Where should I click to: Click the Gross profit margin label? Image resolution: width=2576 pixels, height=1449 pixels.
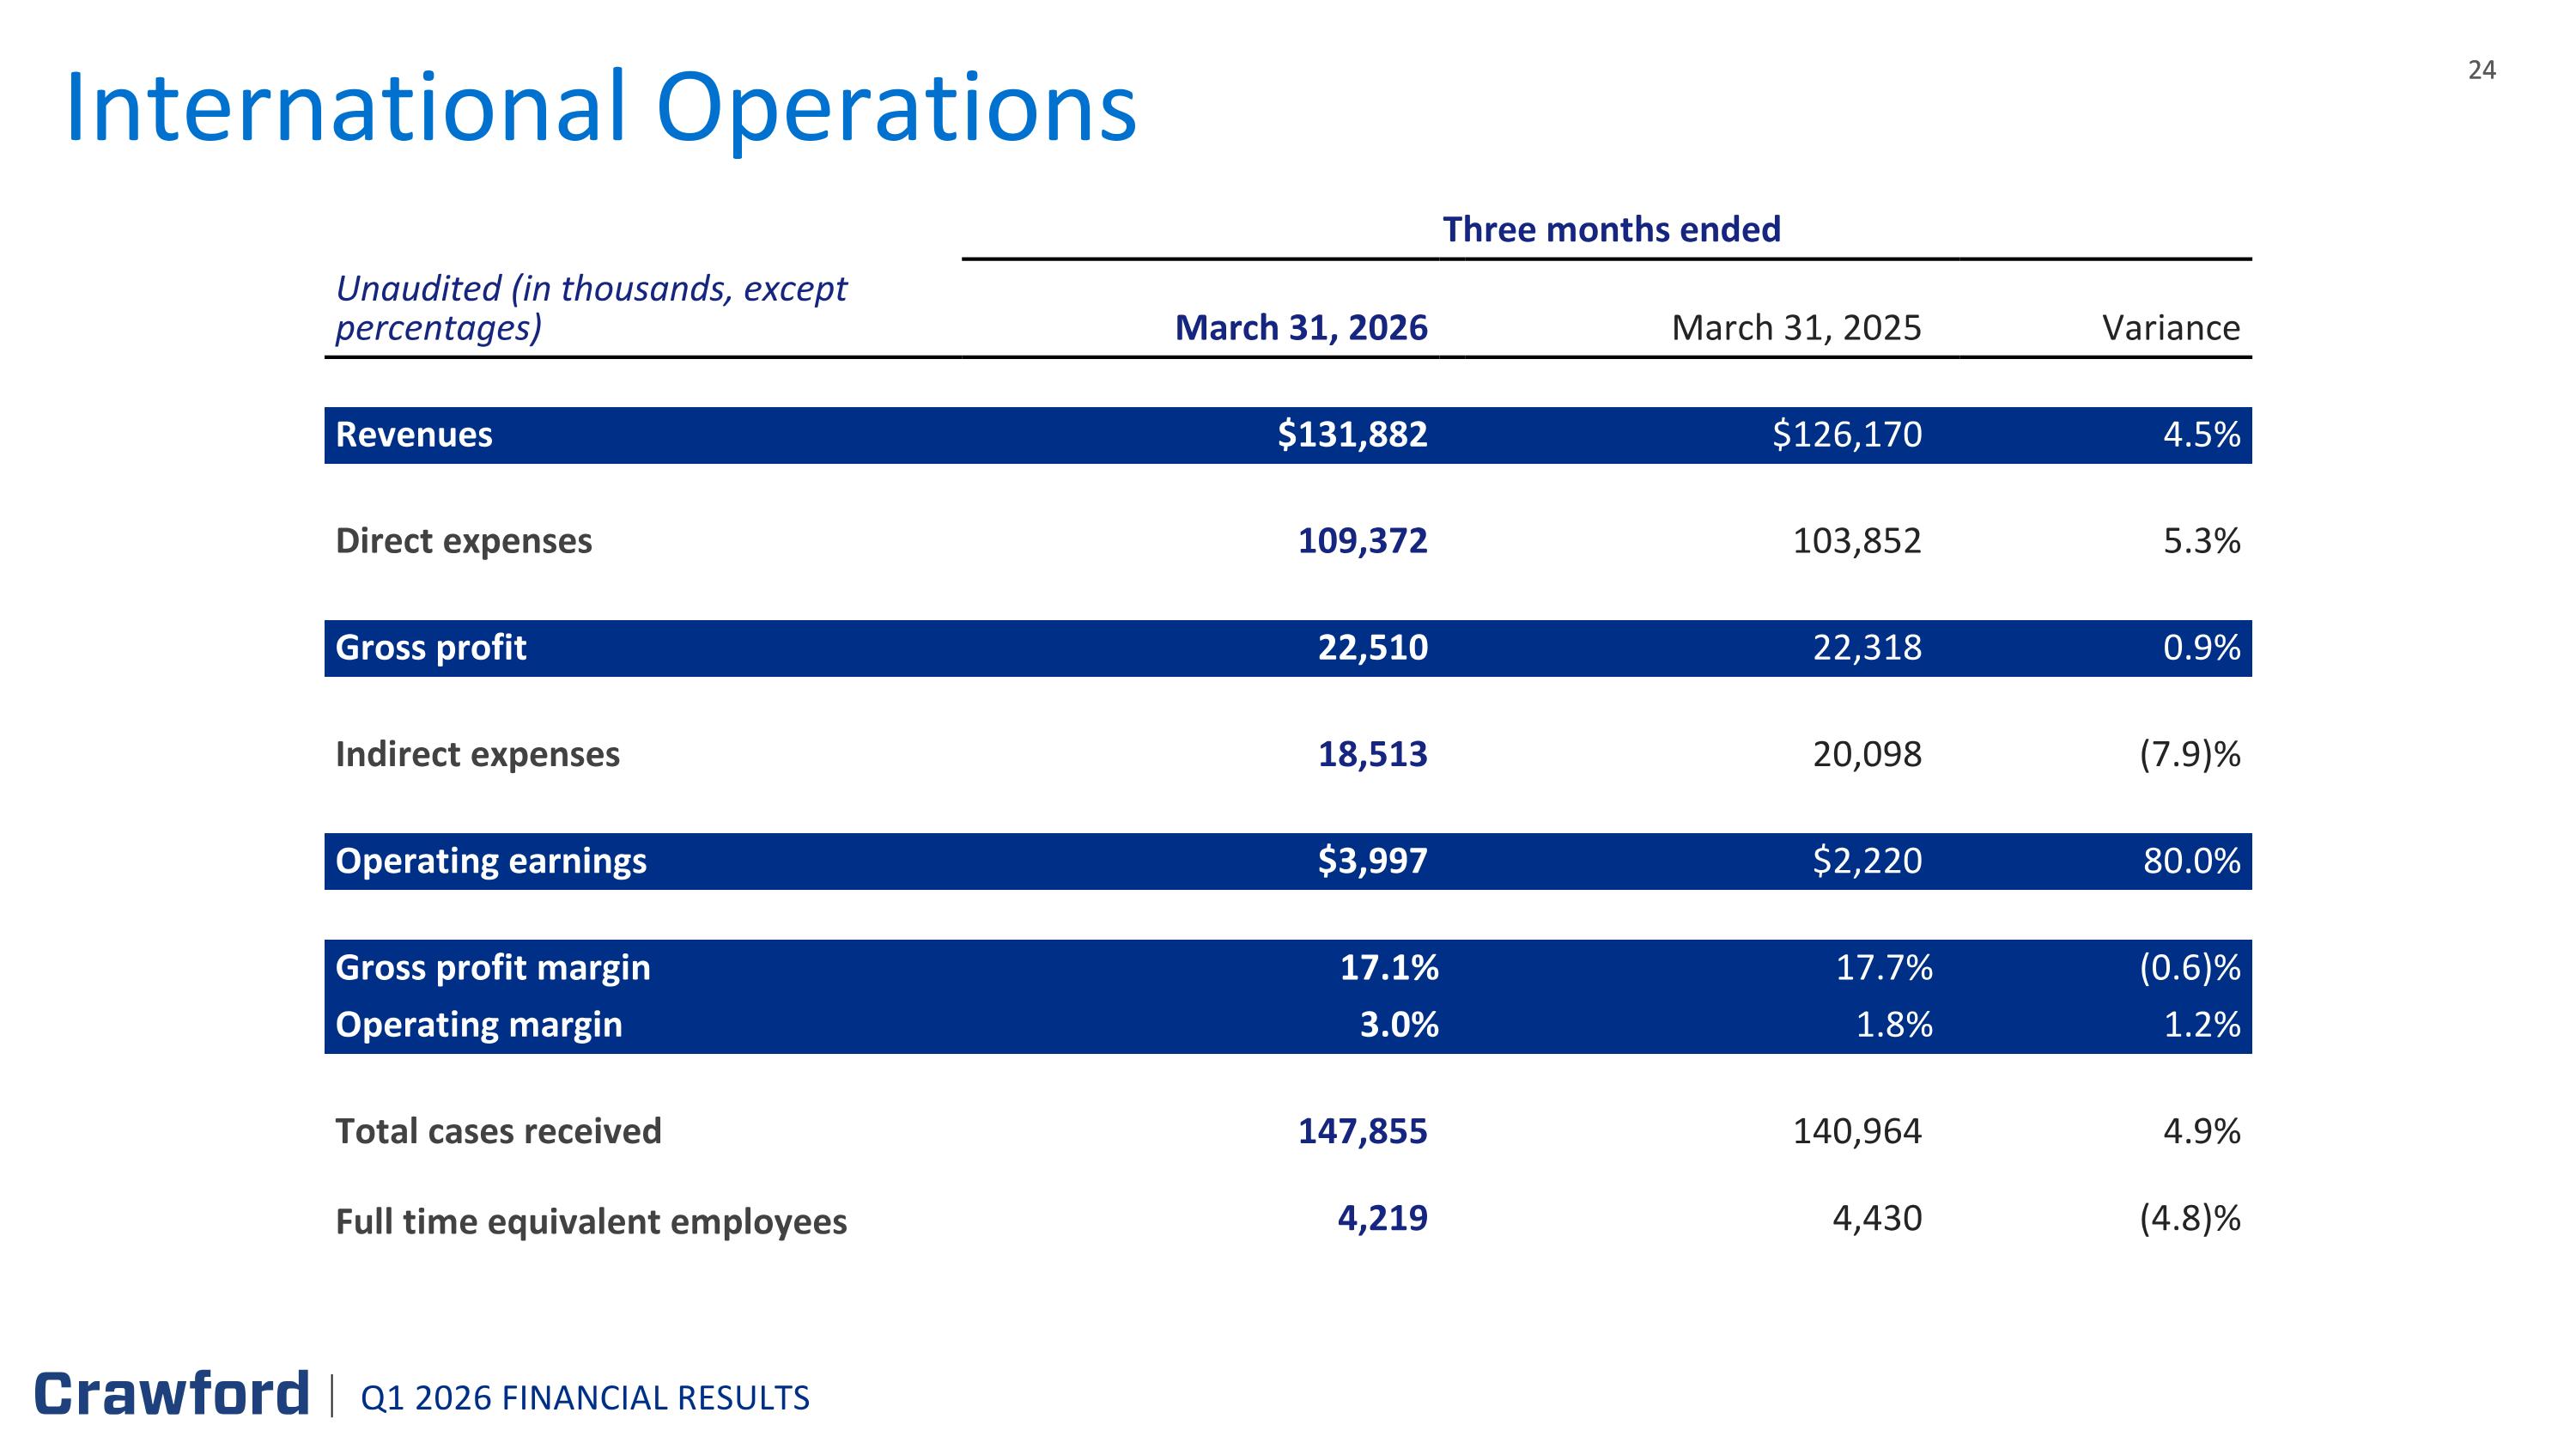click(493, 968)
